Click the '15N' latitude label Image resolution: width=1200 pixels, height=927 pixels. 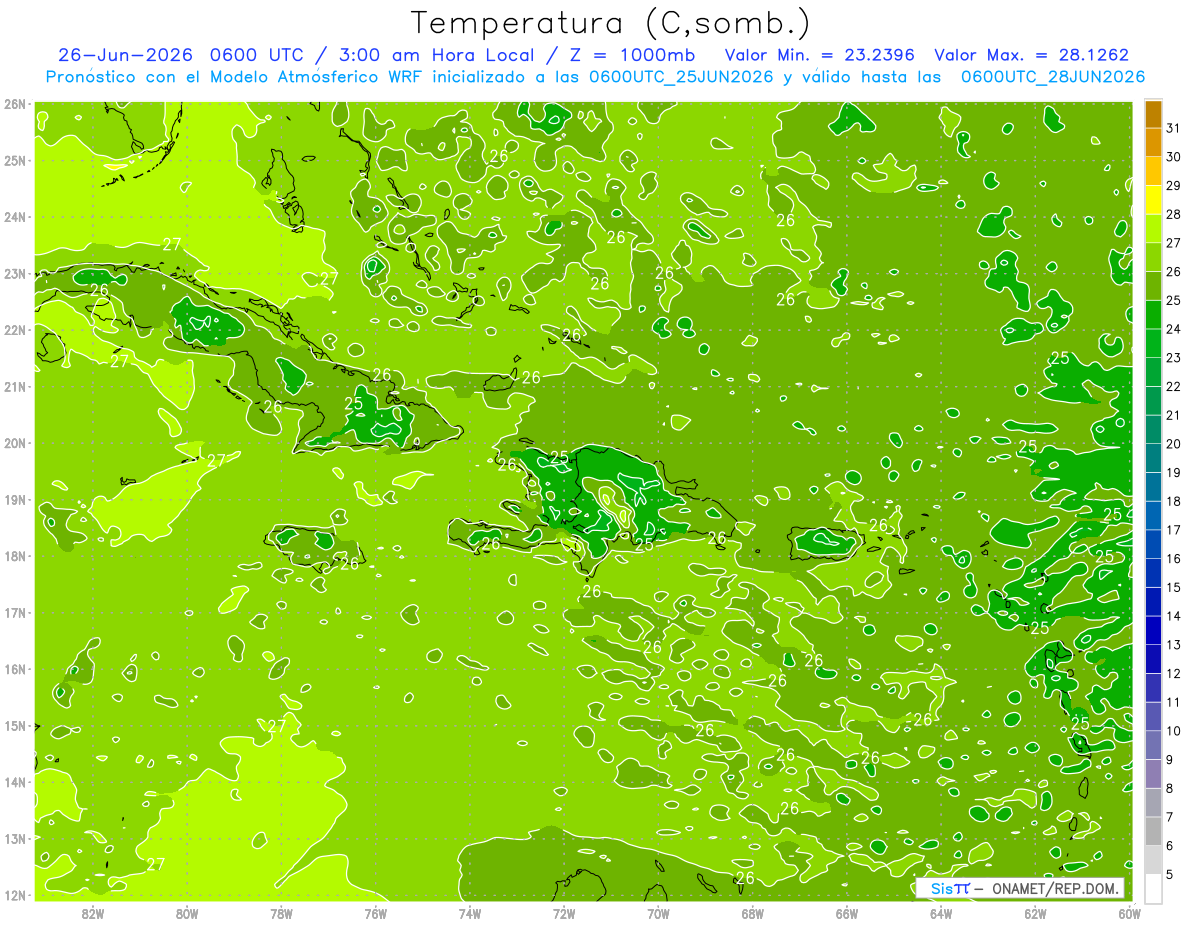point(14,725)
